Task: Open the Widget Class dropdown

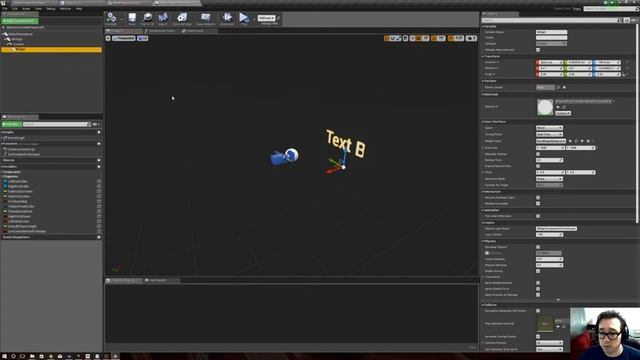Action: [x=551, y=141]
